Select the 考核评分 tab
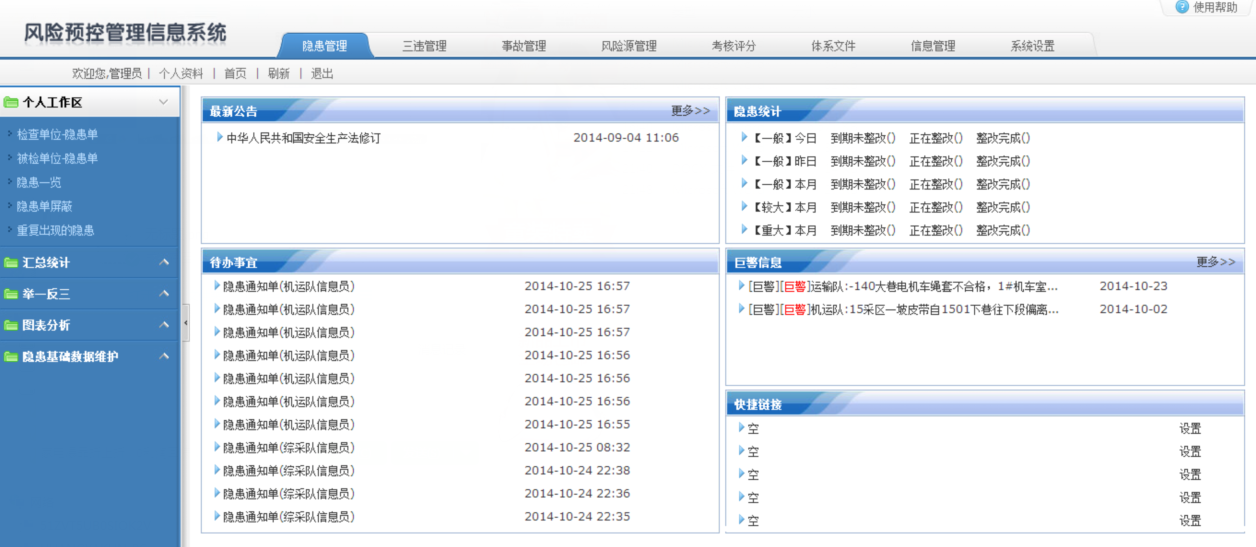This screenshot has height=547, width=1256. pyautogui.click(x=734, y=46)
